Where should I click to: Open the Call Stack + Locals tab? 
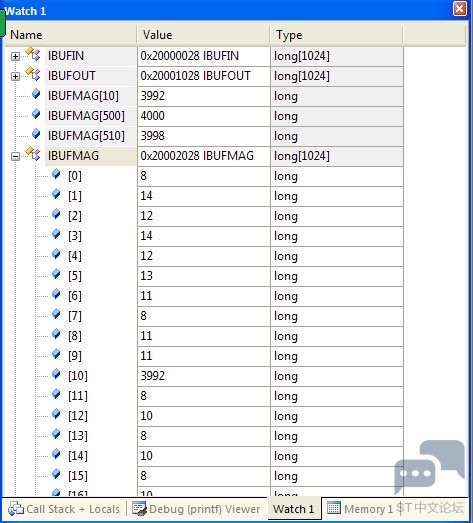coord(64,509)
